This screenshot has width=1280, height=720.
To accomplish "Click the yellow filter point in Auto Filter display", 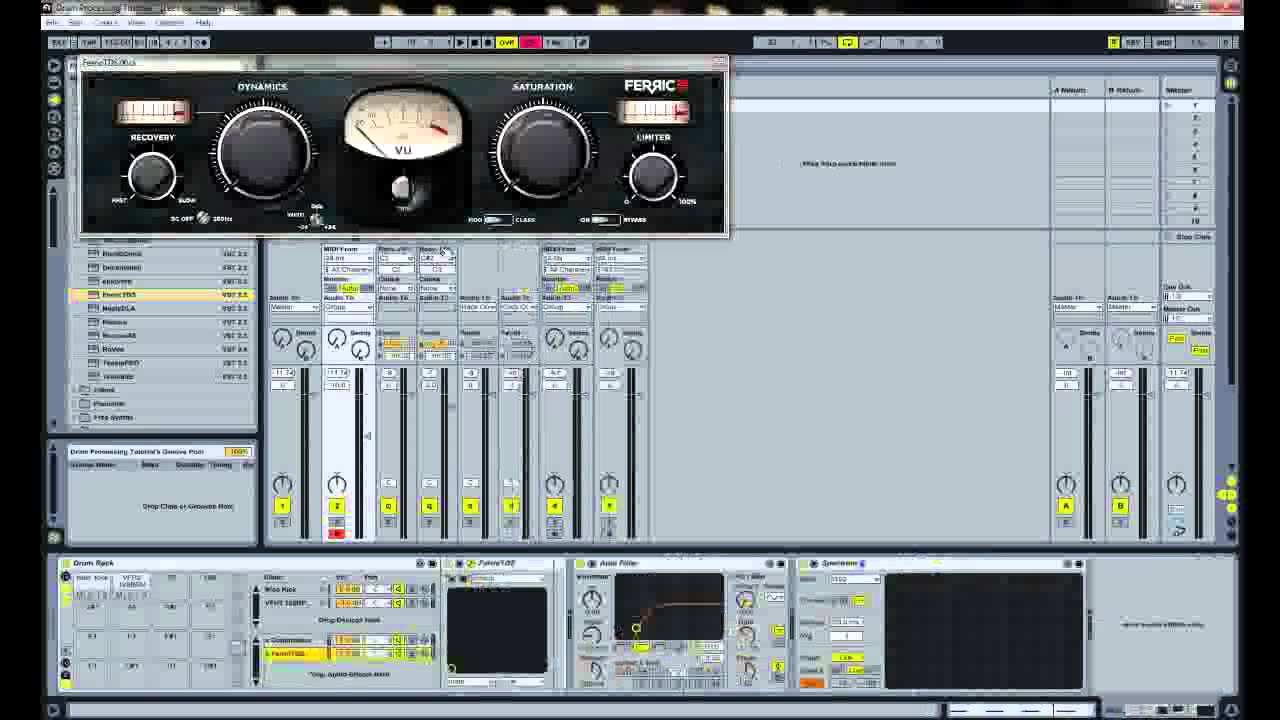I will pyautogui.click(x=636, y=628).
